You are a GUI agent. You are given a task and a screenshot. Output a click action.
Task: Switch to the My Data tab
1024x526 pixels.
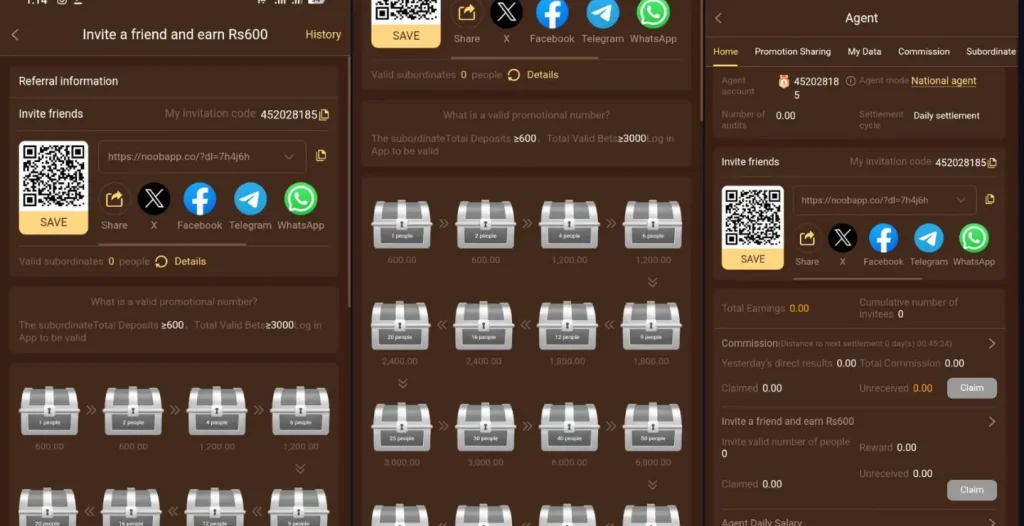click(864, 52)
